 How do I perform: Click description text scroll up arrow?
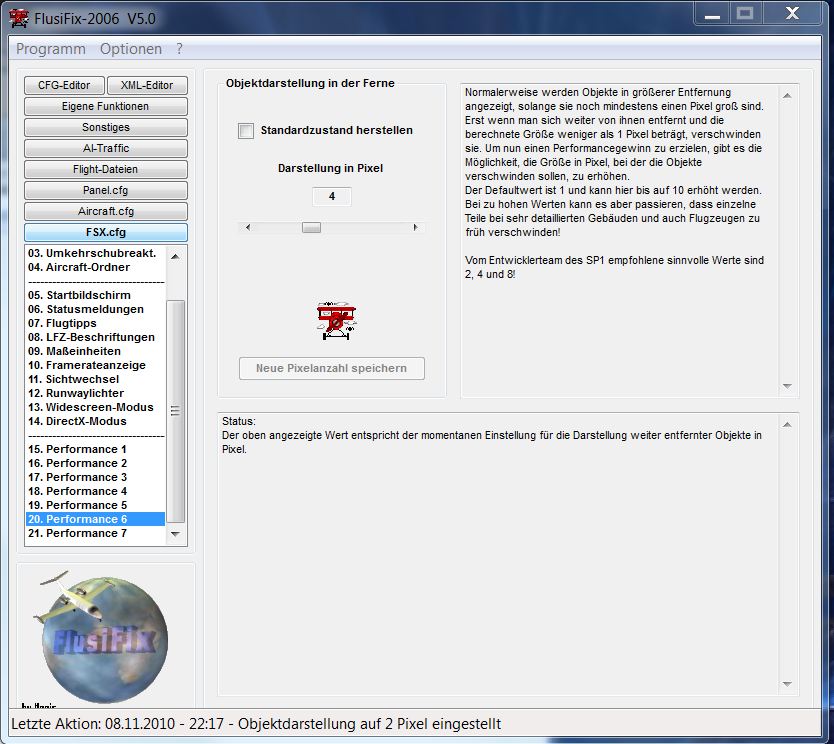(x=788, y=96)
